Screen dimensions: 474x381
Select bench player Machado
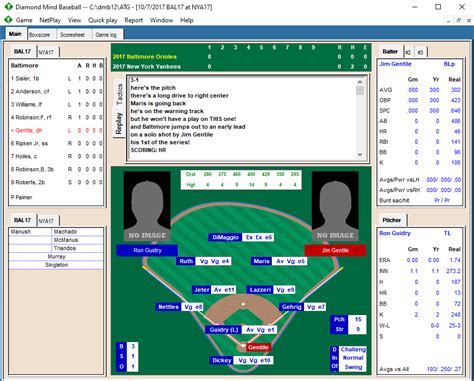coord(77,232)
